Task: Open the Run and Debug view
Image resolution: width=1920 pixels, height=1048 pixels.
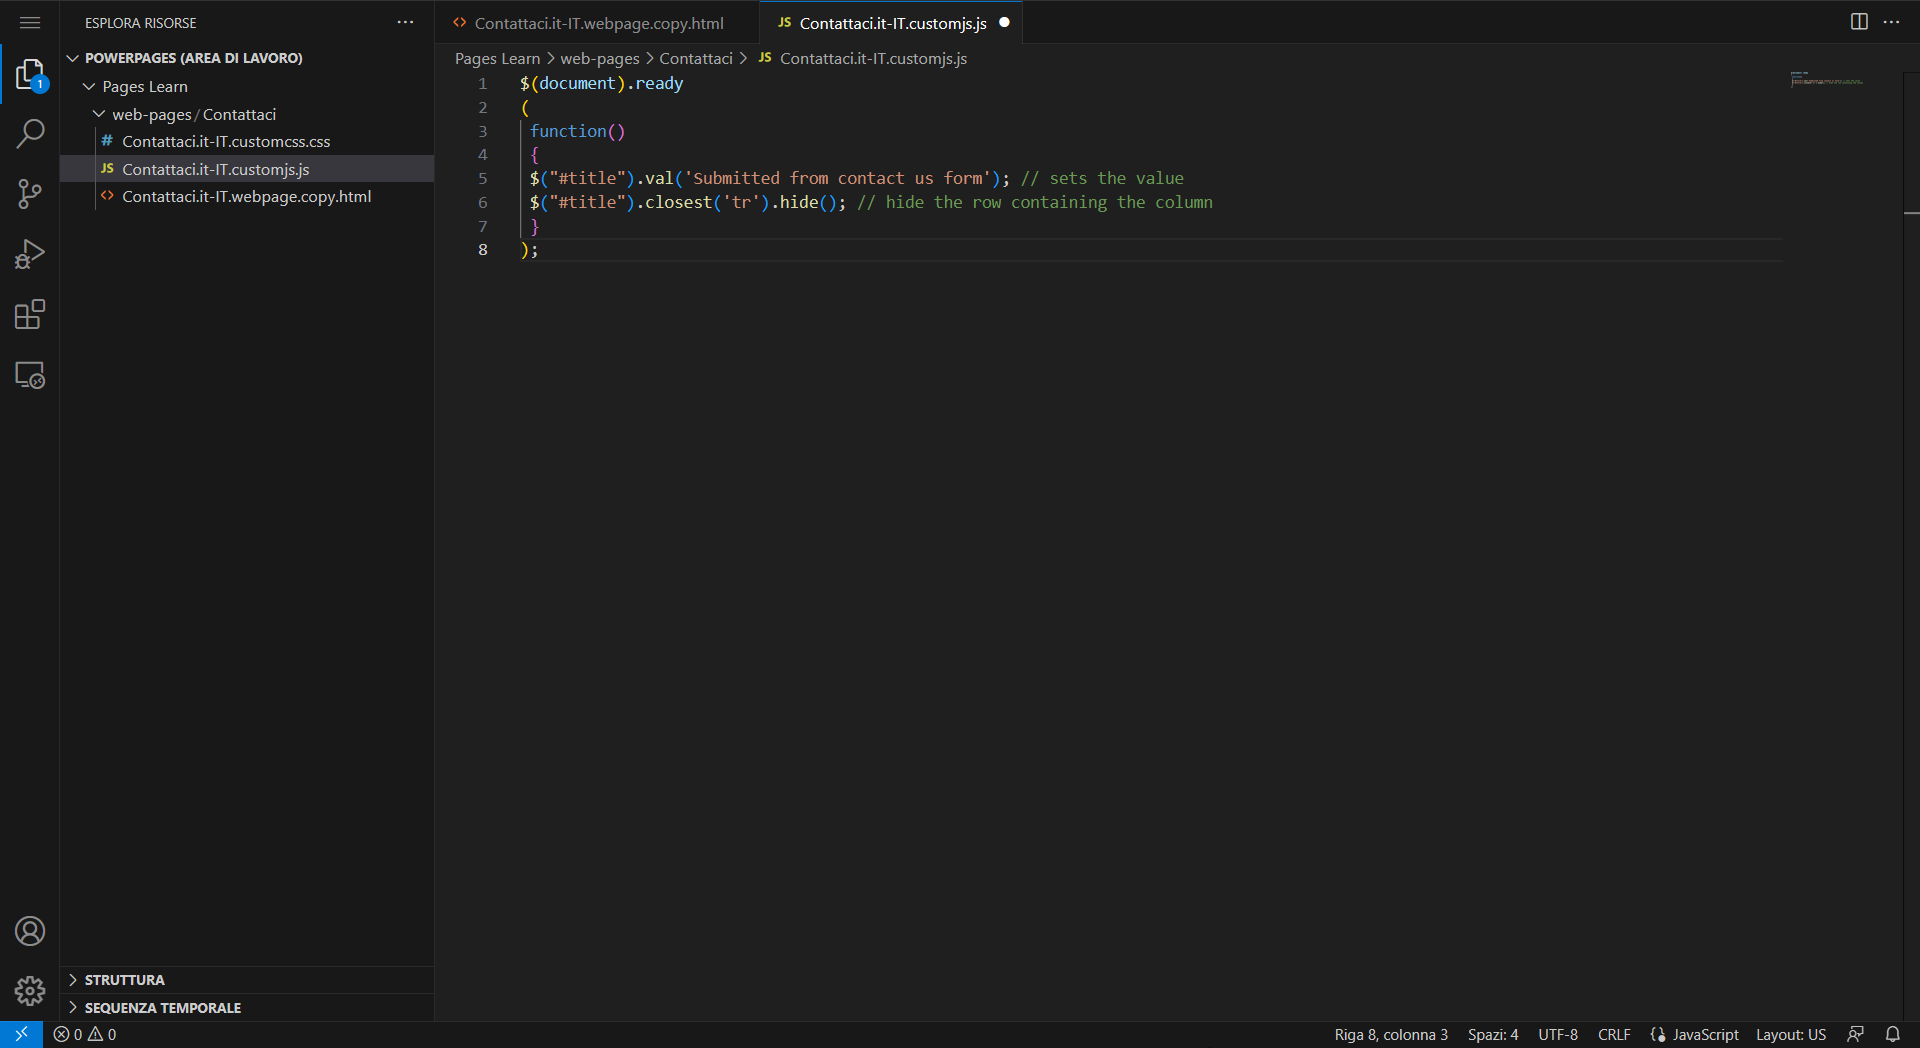Action: pos(30,254)
